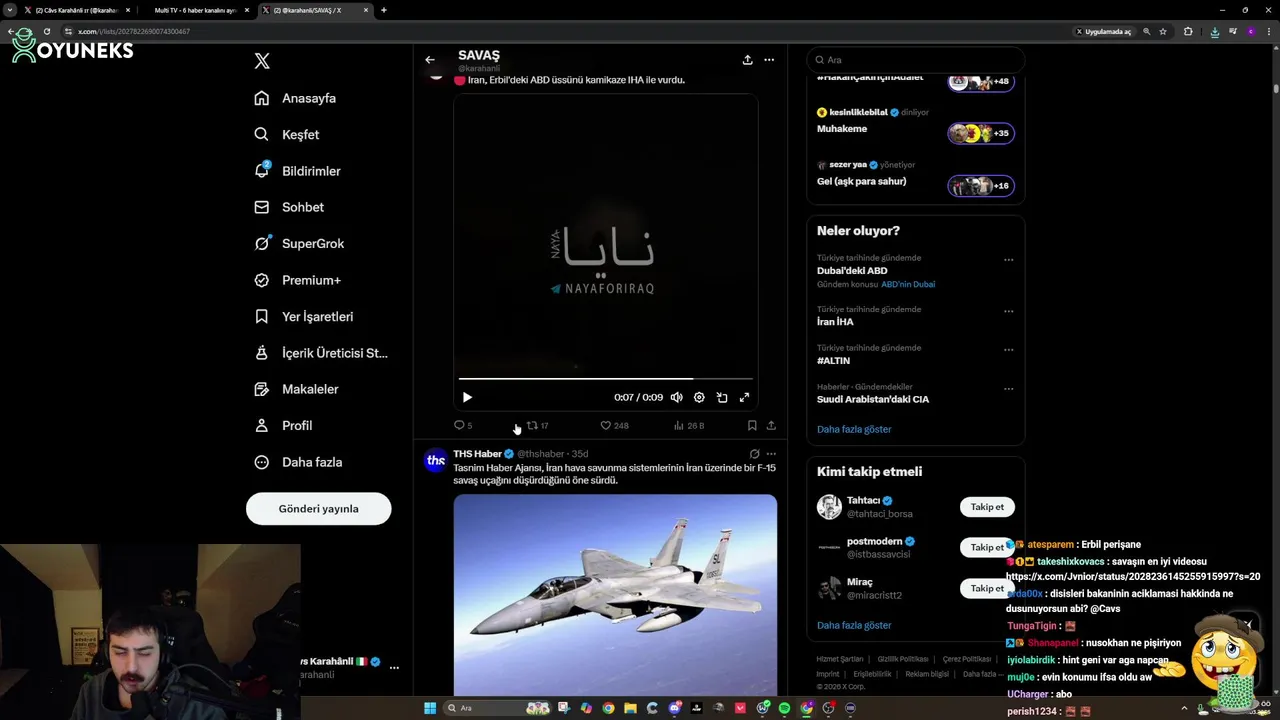
Task: Join the Gel (aşk para sahur) space
Action: click(x=916, y=181)
